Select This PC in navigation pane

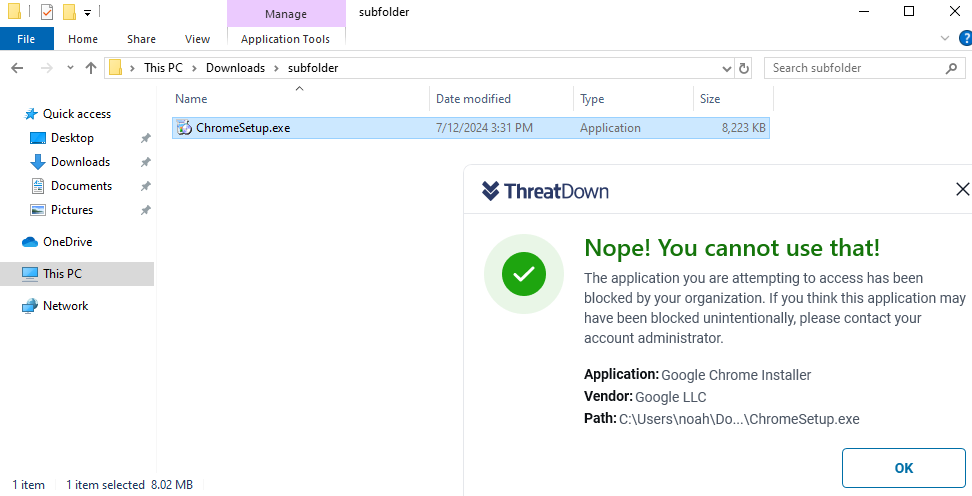77,273
